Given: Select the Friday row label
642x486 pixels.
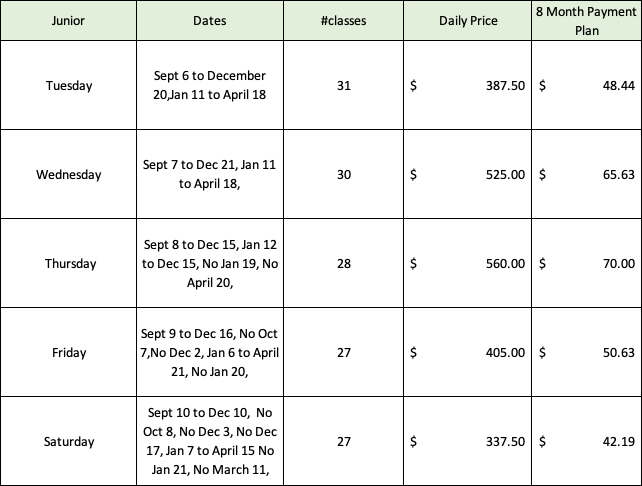Looking at the screenshot, I should 68,352.
